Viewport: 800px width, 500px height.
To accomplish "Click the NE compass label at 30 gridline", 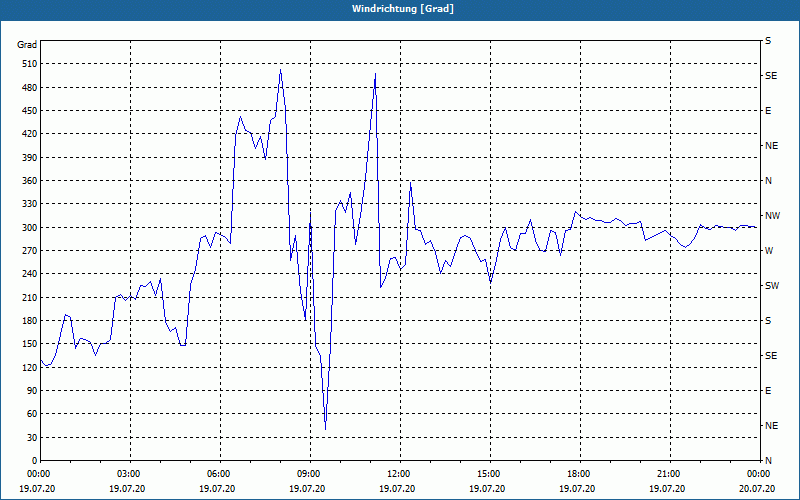I will point(772,426).
